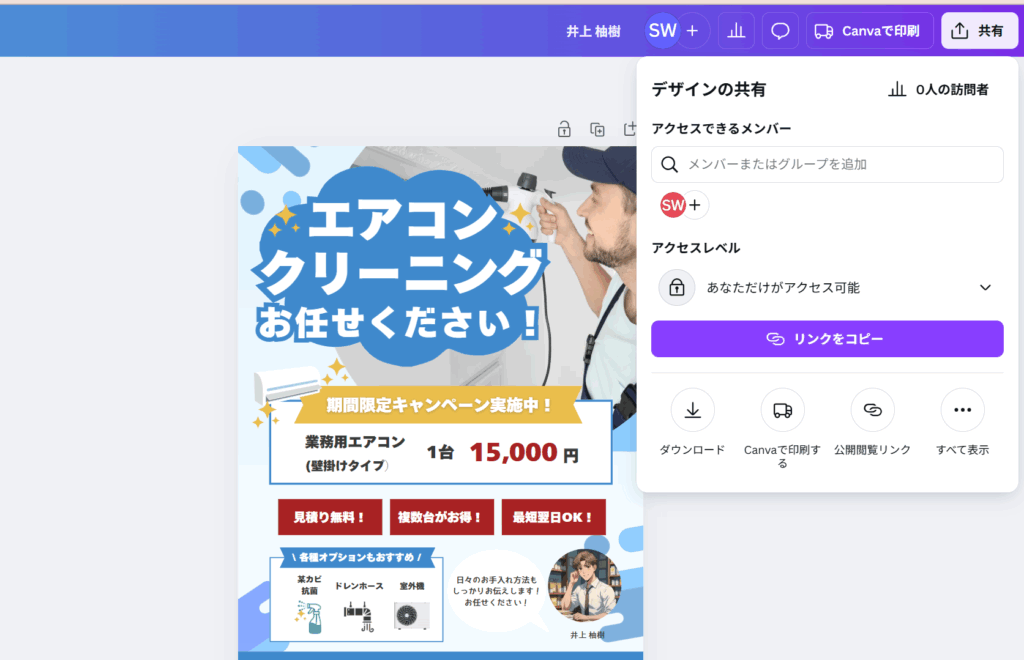The height and width of the screenshot is (660, 1024).
Task: Duplicate the page with copy icon
Action: coord(597,129)
